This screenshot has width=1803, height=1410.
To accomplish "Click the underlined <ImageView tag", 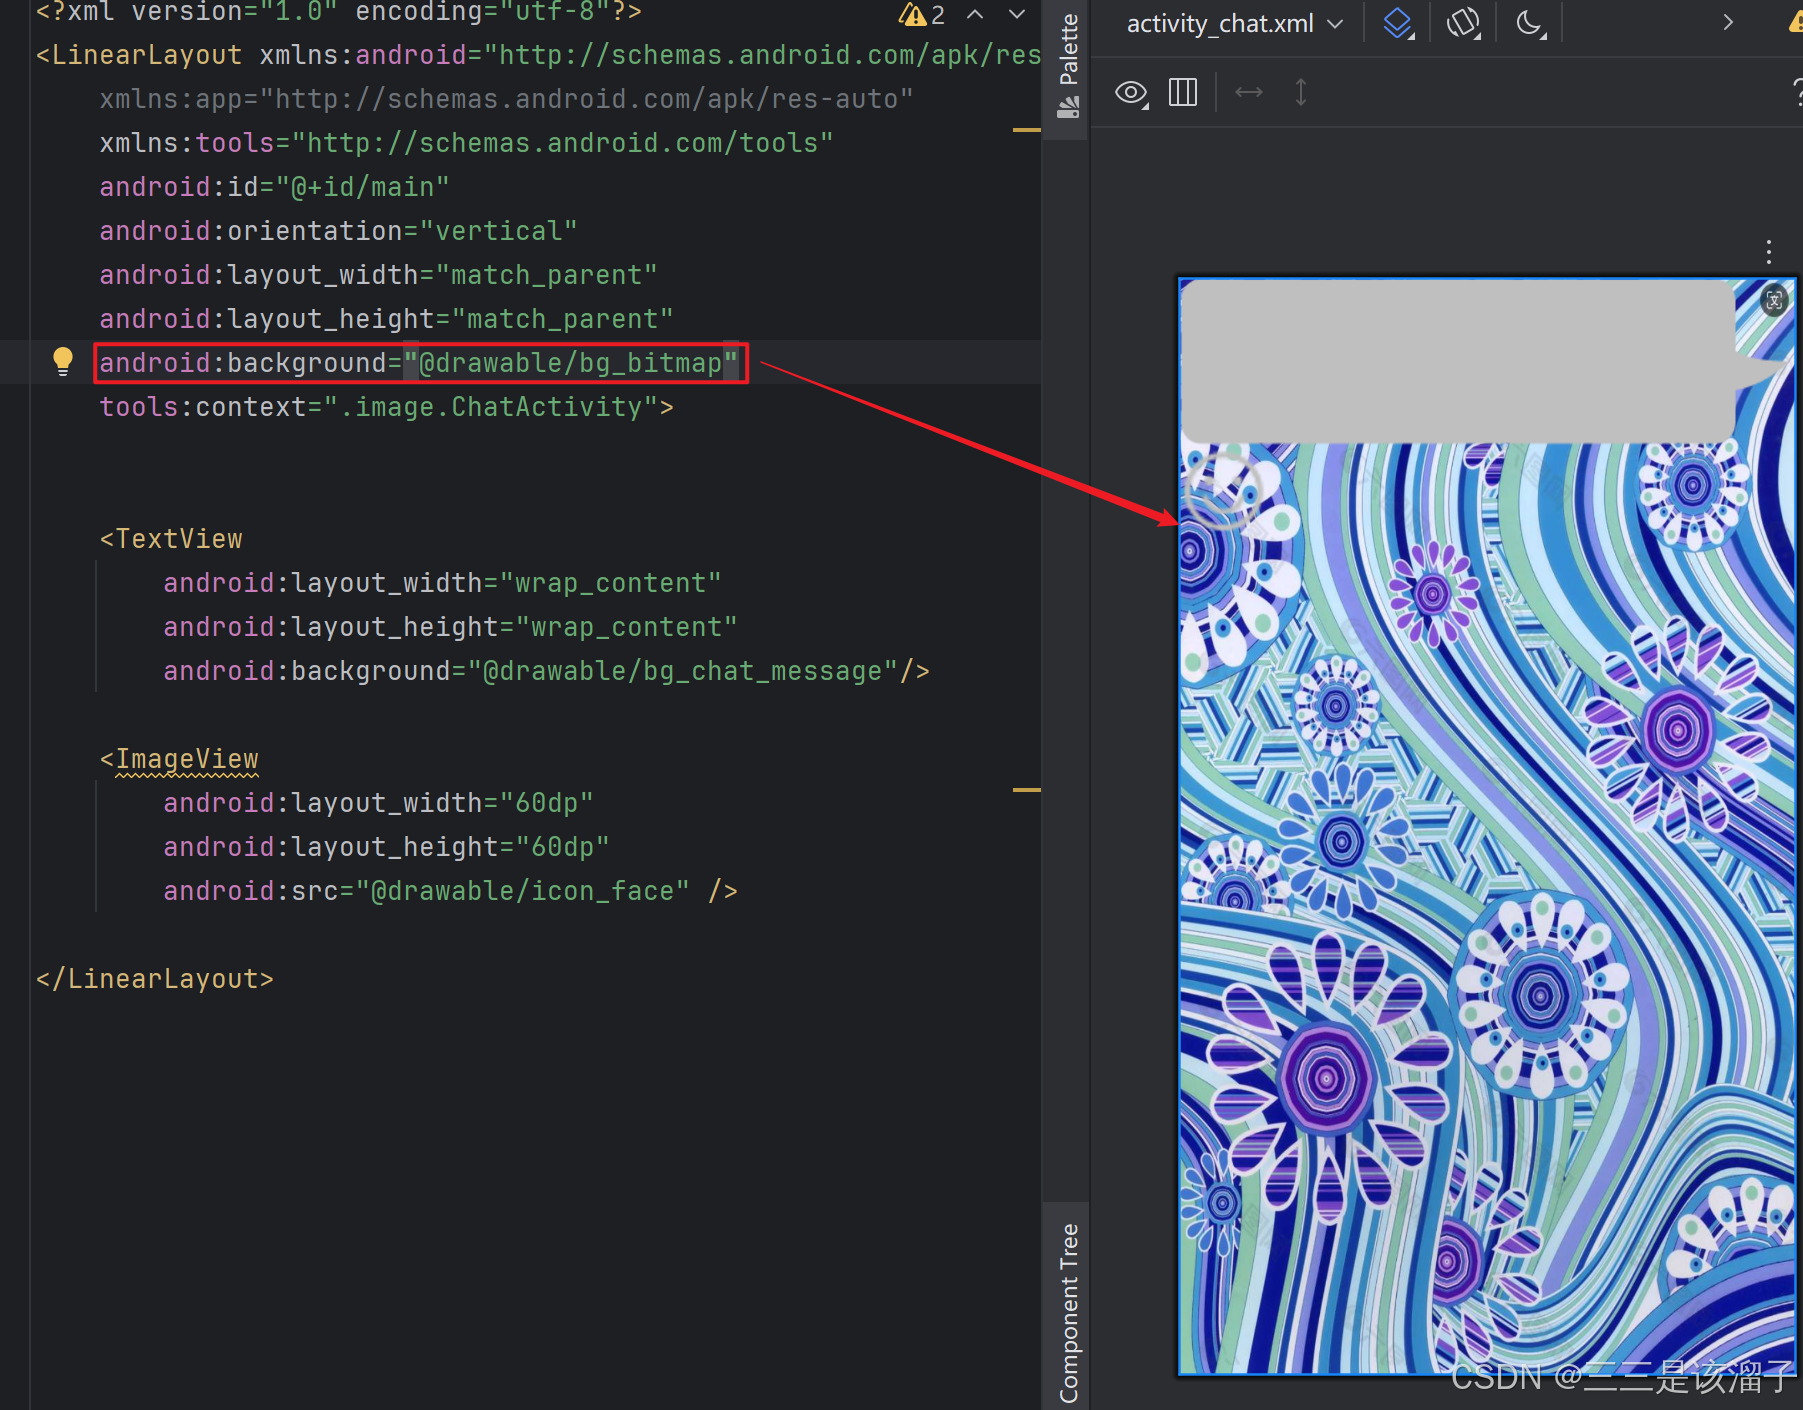I will pos(179,760).
